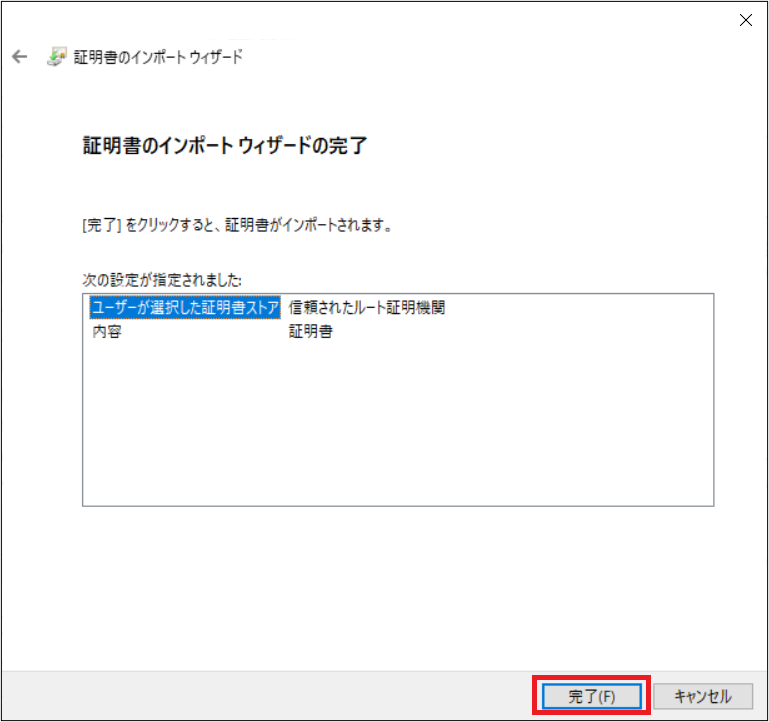Click empty space inside the settings list box
This screenshot has width=769, height=722.
tap(400, 430)
